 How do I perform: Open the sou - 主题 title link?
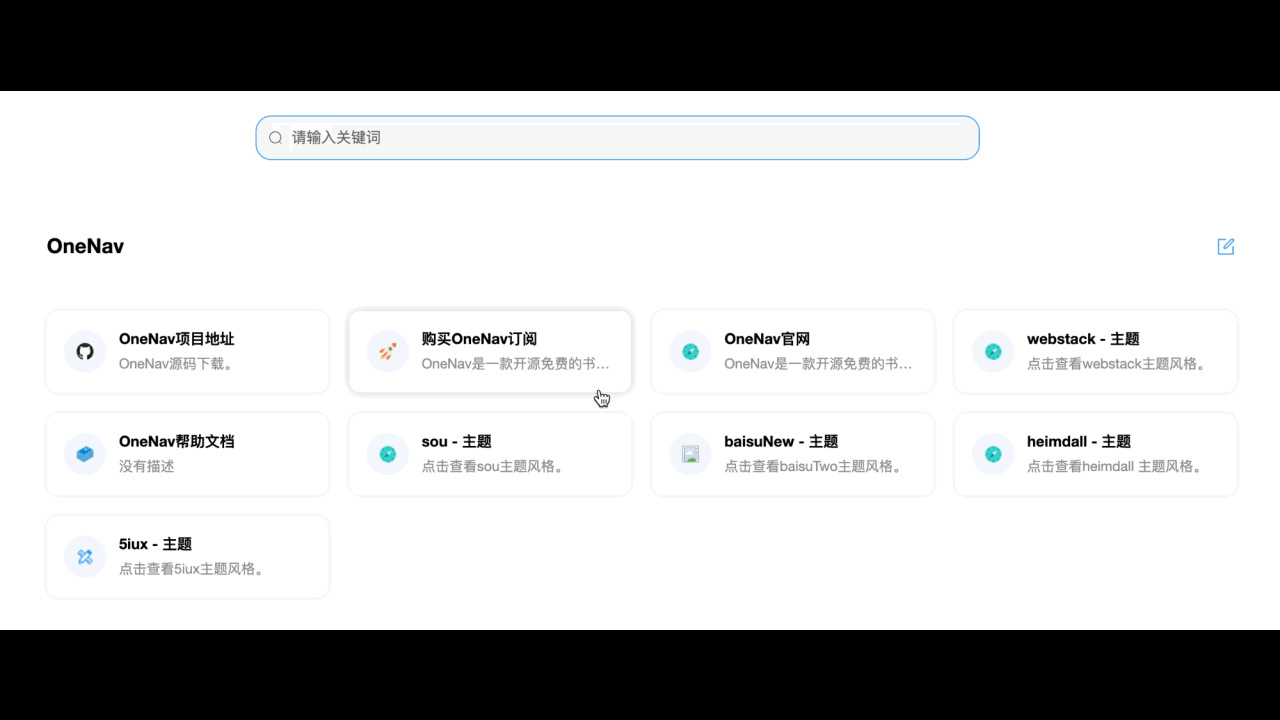457,441
